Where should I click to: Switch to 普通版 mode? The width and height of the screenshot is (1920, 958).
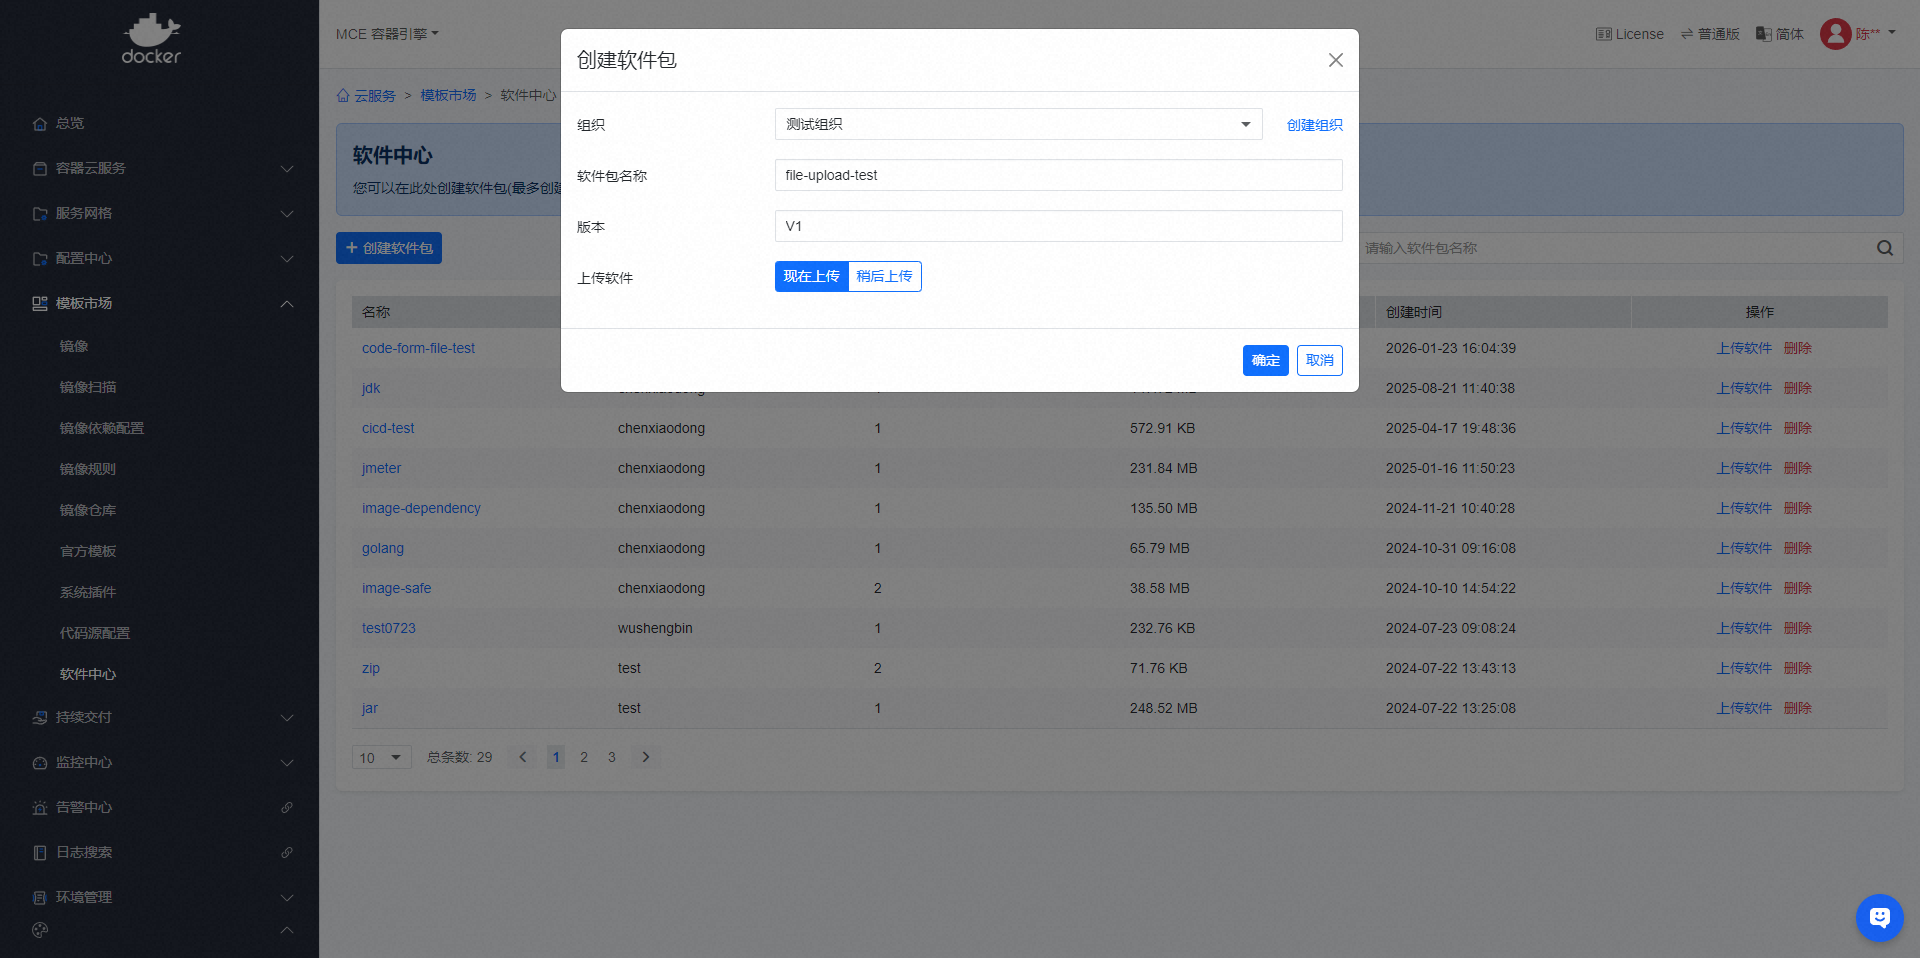pyautogui.click(x=1710, y=34)
